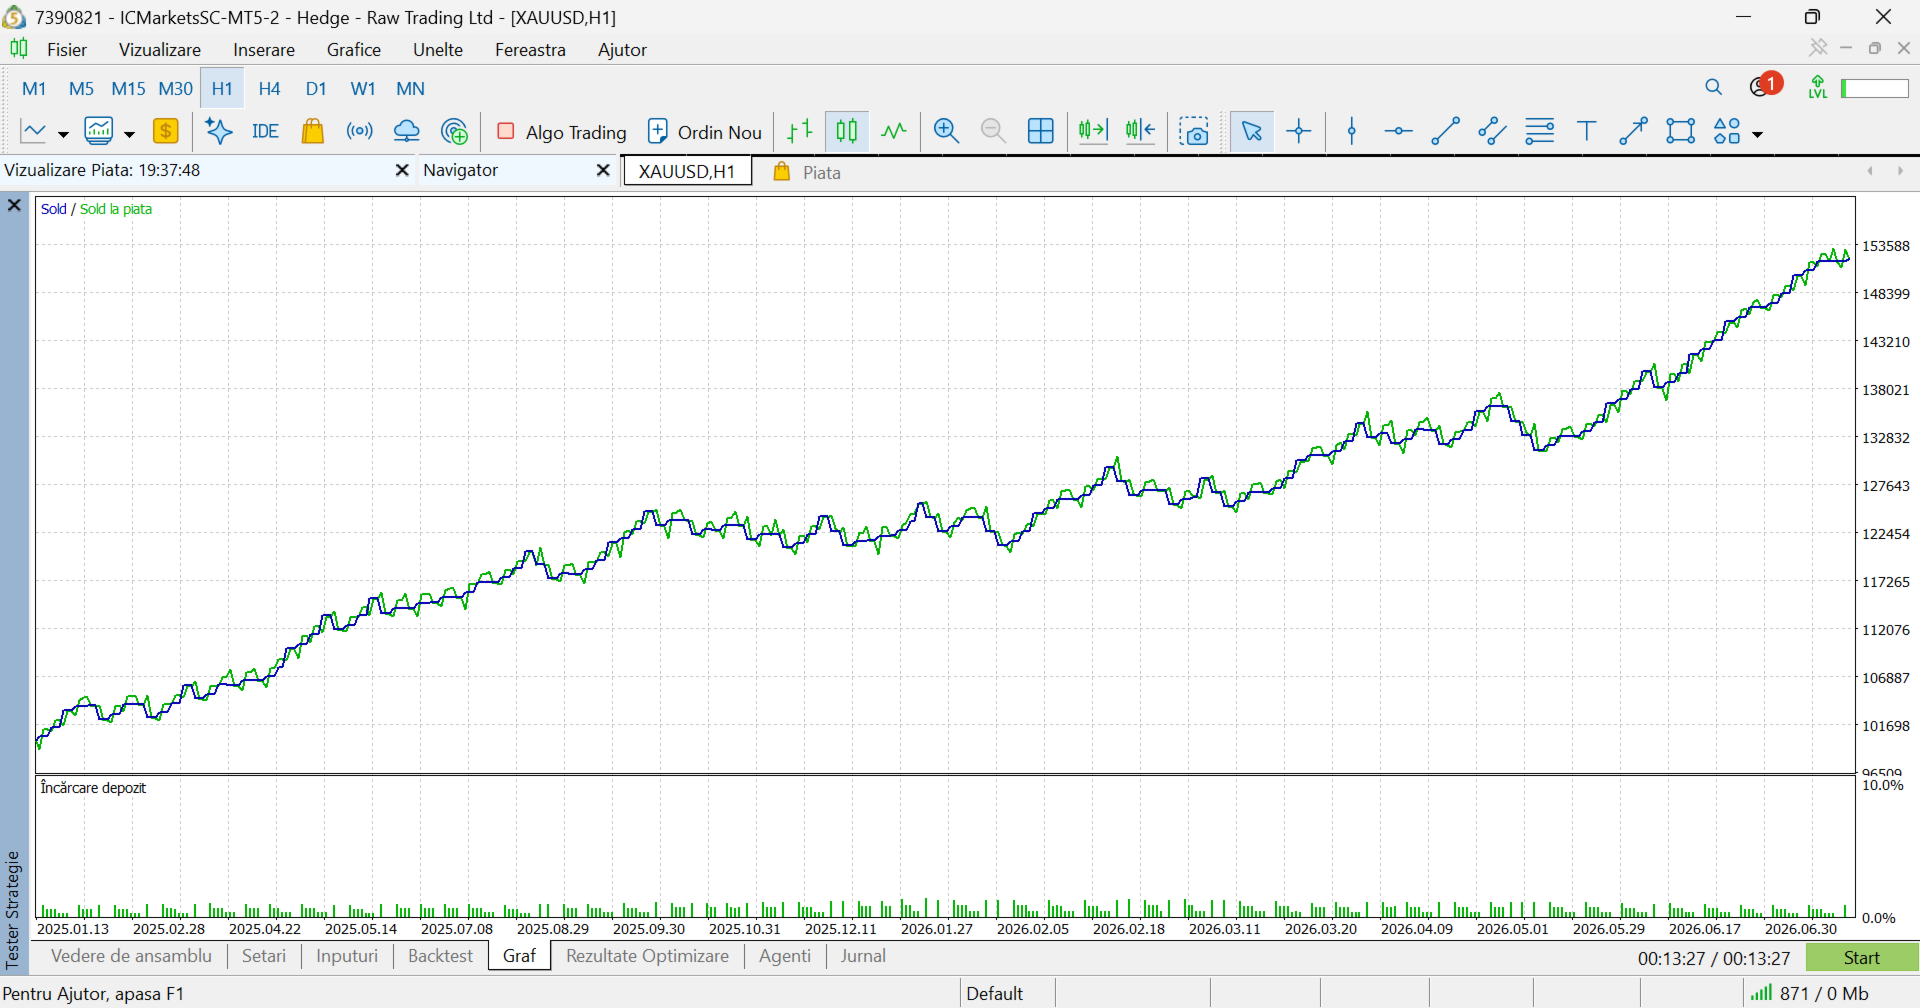Click the progress bar near LVL icon
Screen dimensions: 1920x1008
coord(1875,88)
